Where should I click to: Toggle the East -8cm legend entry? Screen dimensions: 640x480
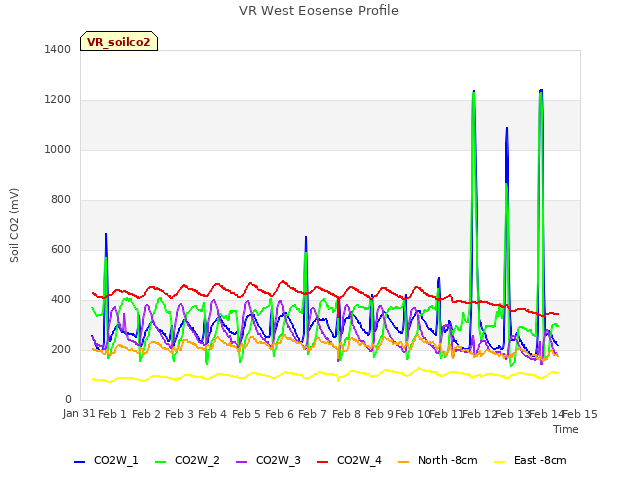click(530, 460)
